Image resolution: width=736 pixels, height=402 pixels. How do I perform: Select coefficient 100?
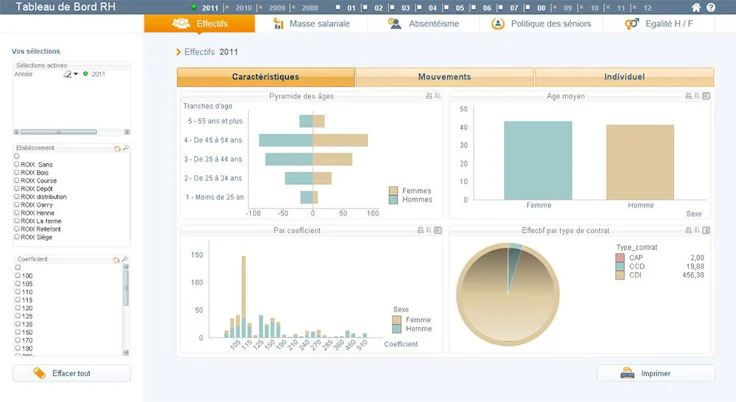coord(24,276)
